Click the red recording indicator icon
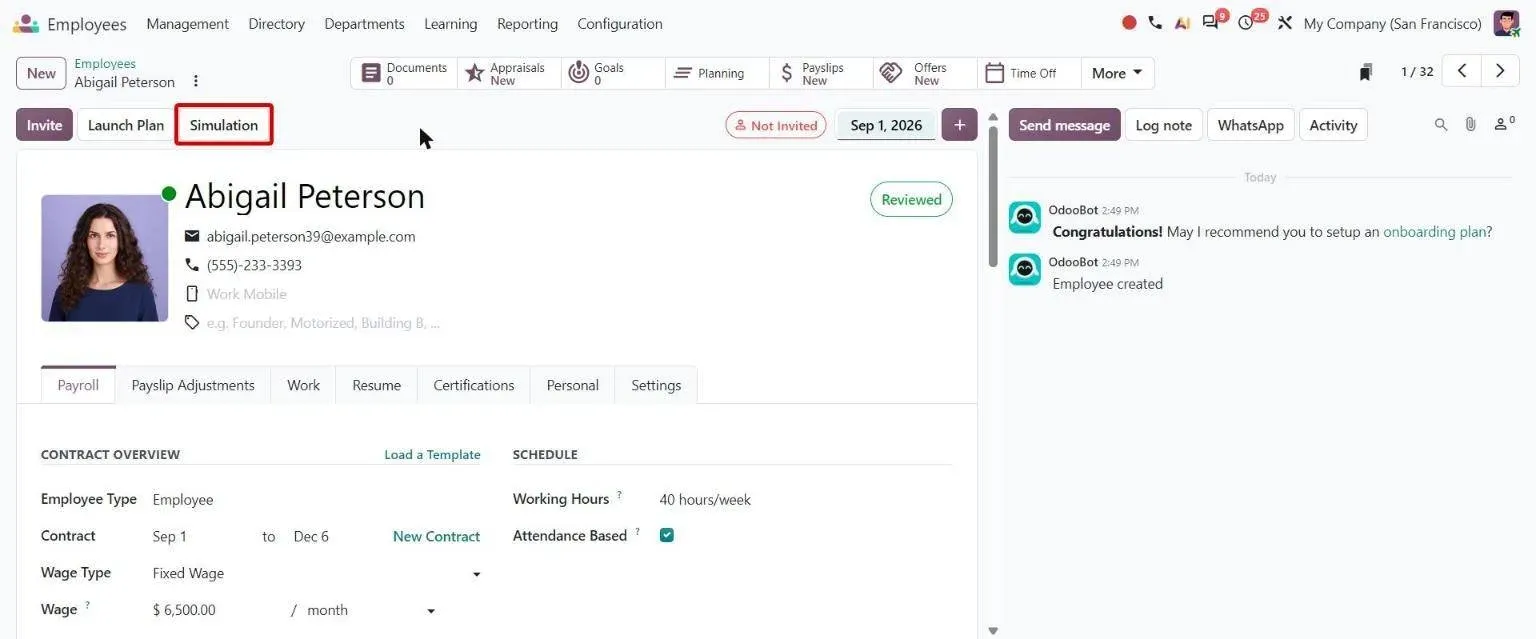The width and height of the screenshot is (1536, 639). (x=1129, y=23)
